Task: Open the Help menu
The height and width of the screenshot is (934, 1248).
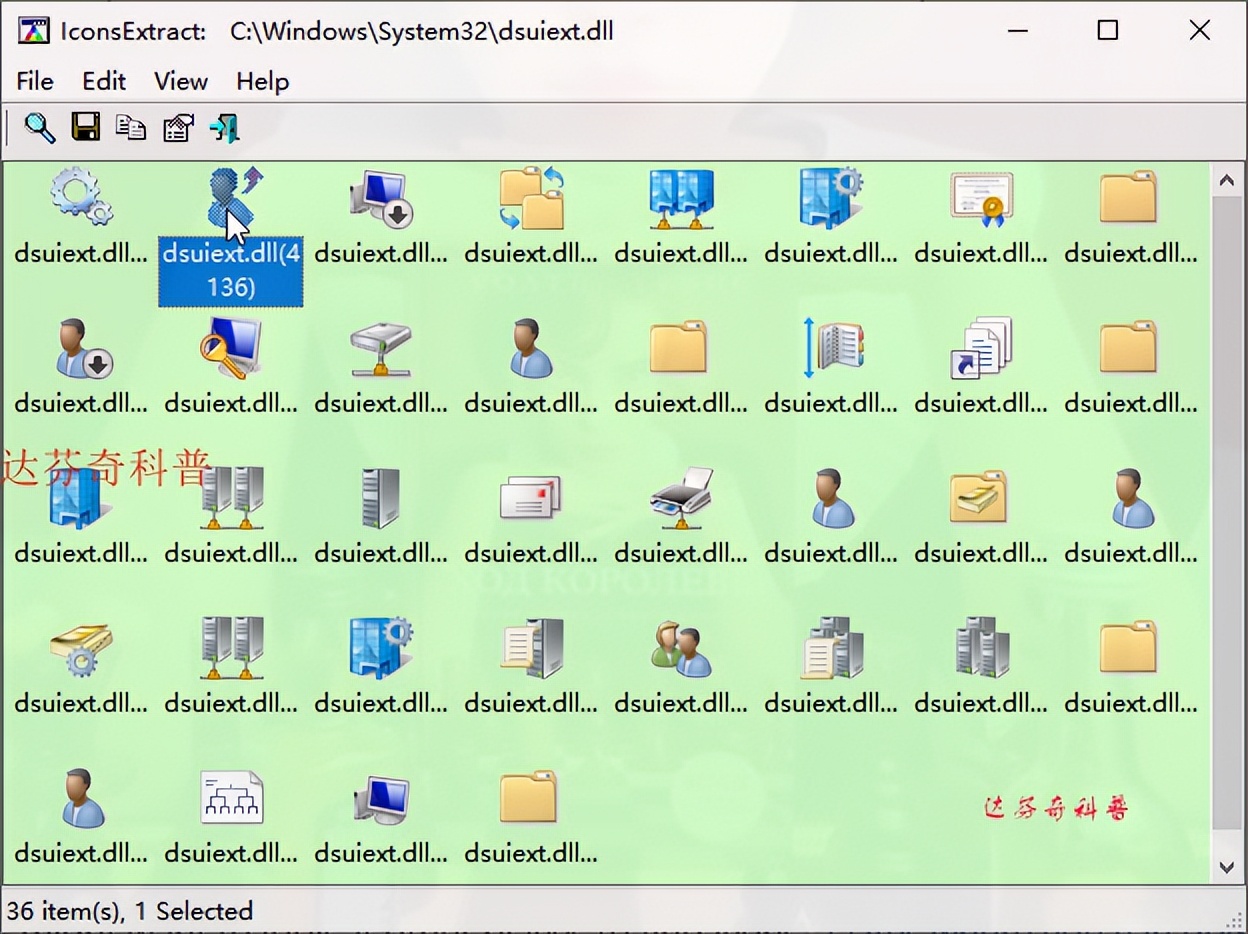Action: tap(261, 81)
